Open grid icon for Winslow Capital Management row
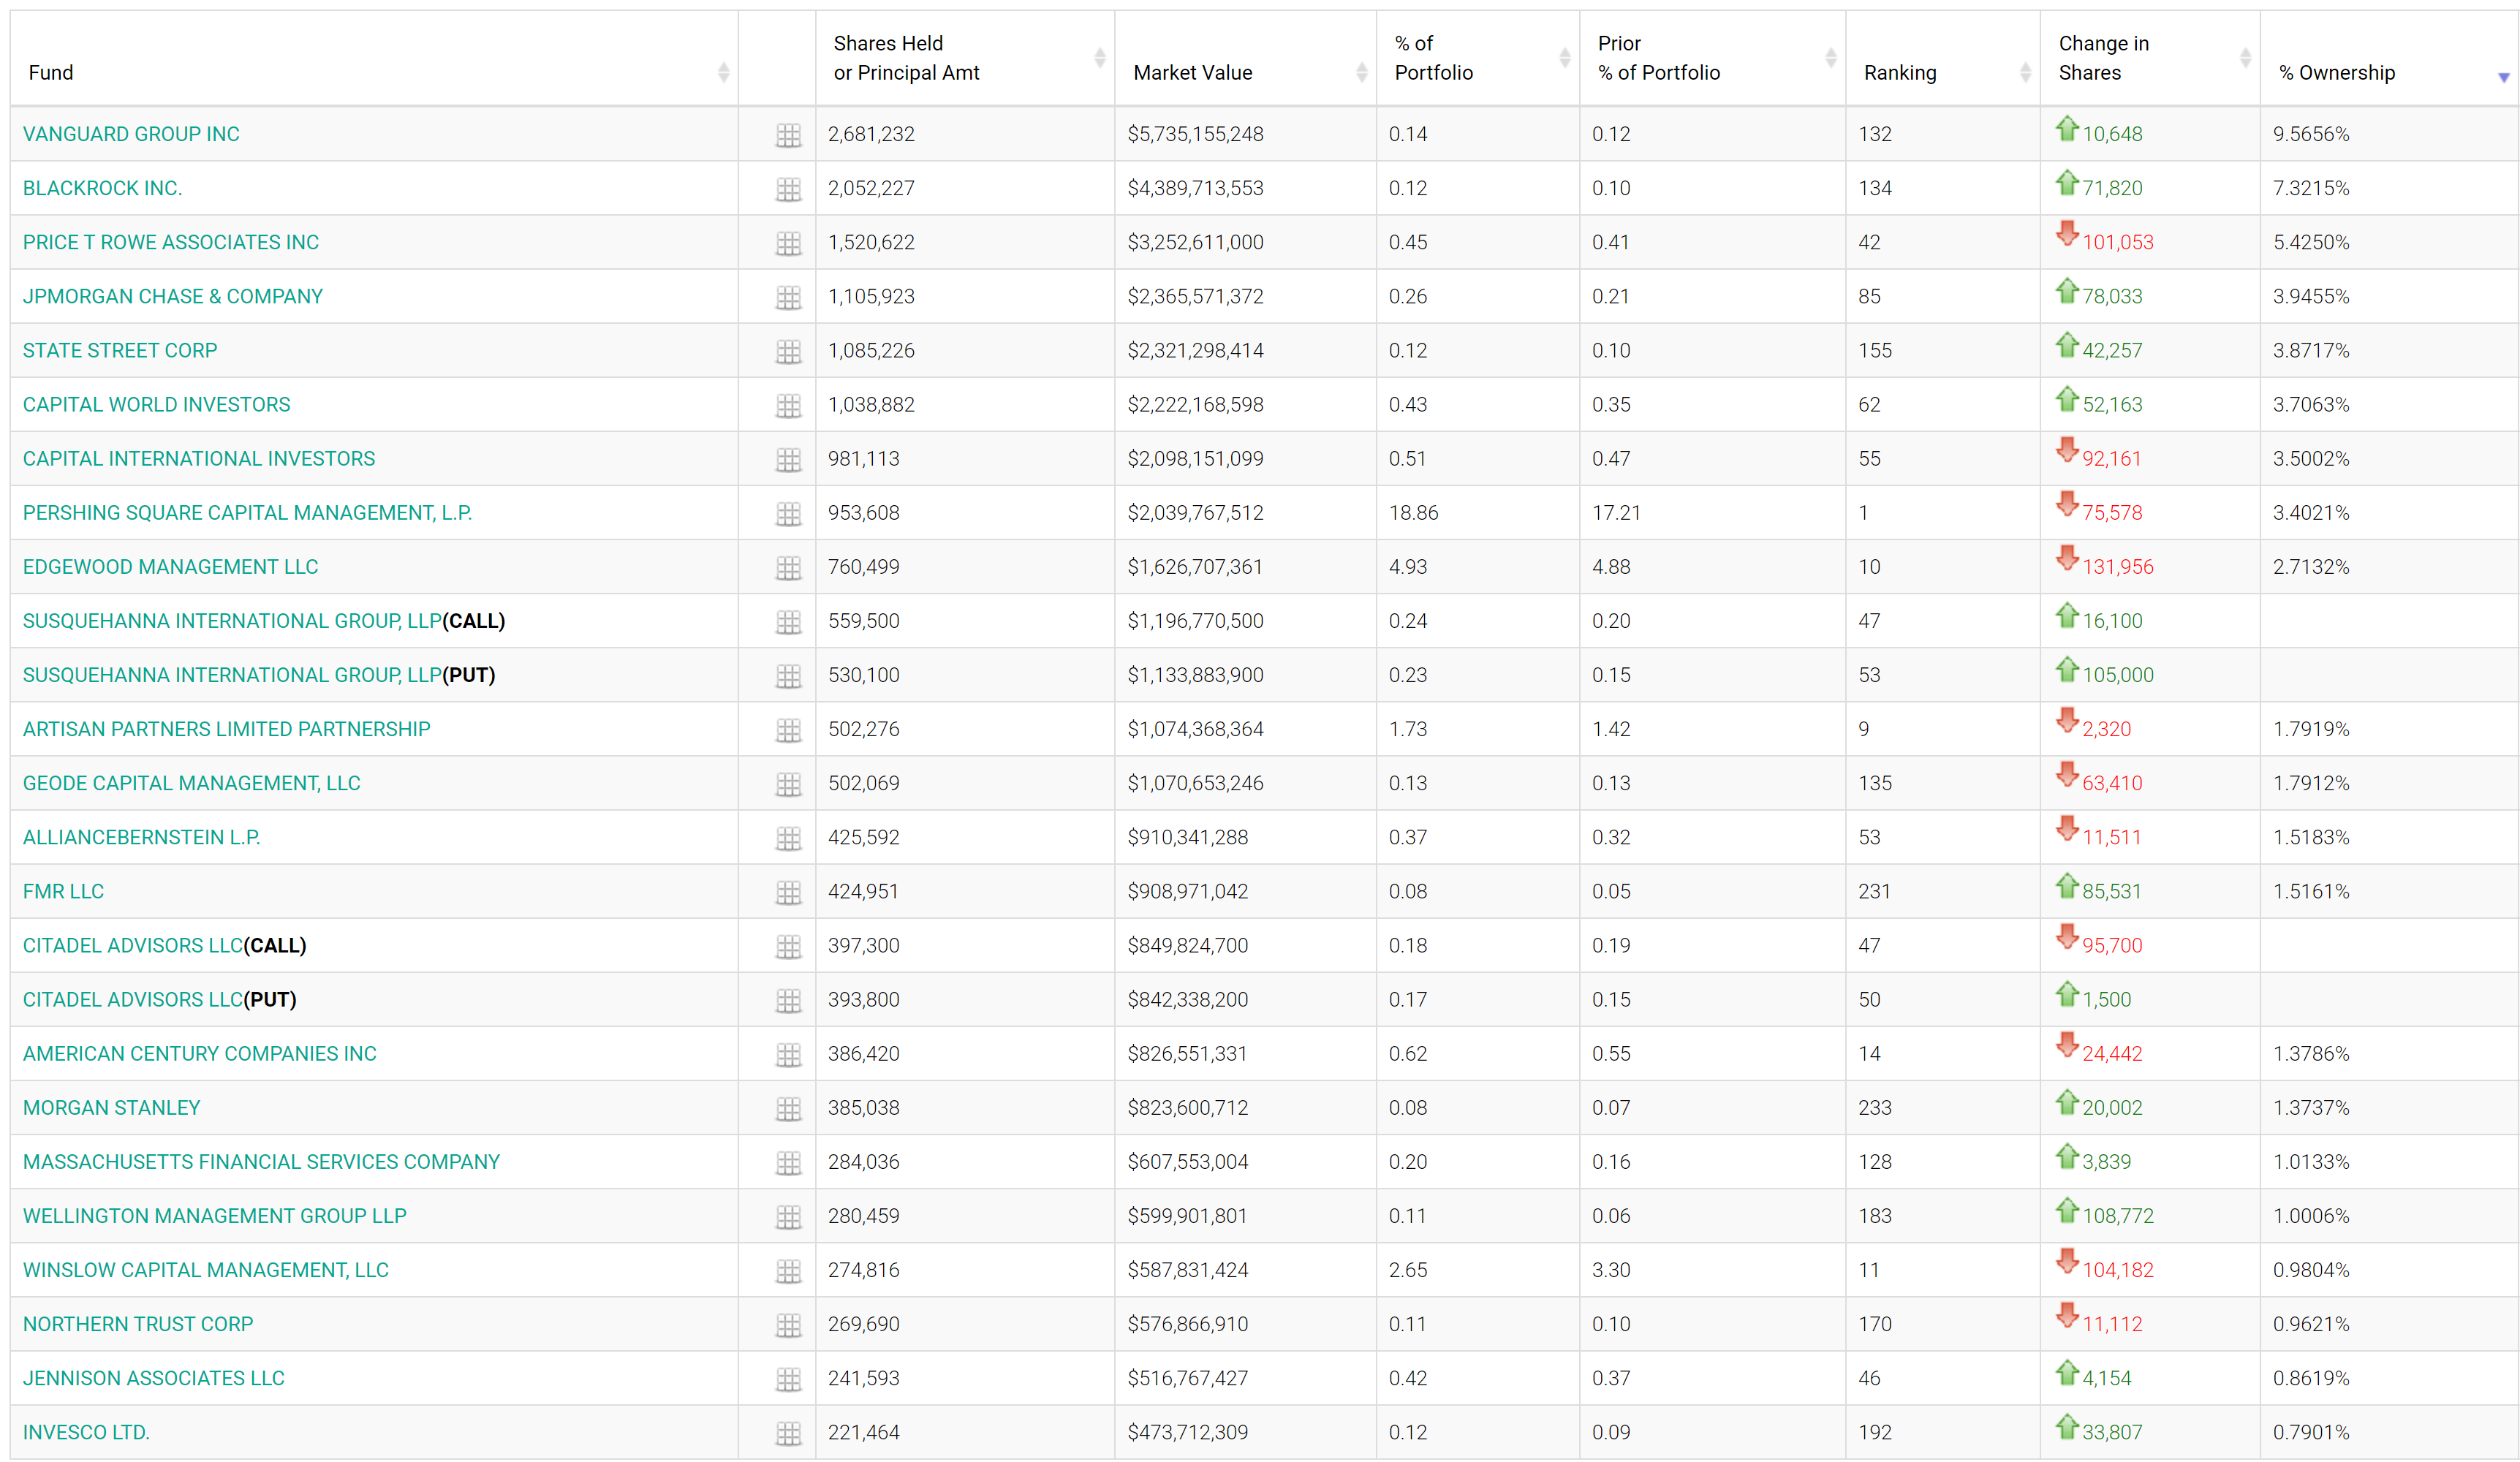The height and width of the screenshot is (1462, 2520). [788, 1270]
